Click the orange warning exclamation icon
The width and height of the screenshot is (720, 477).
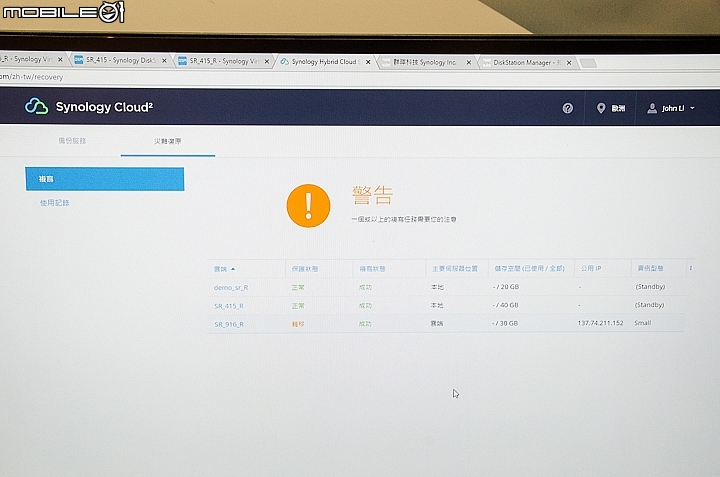(x=308, y=206)
